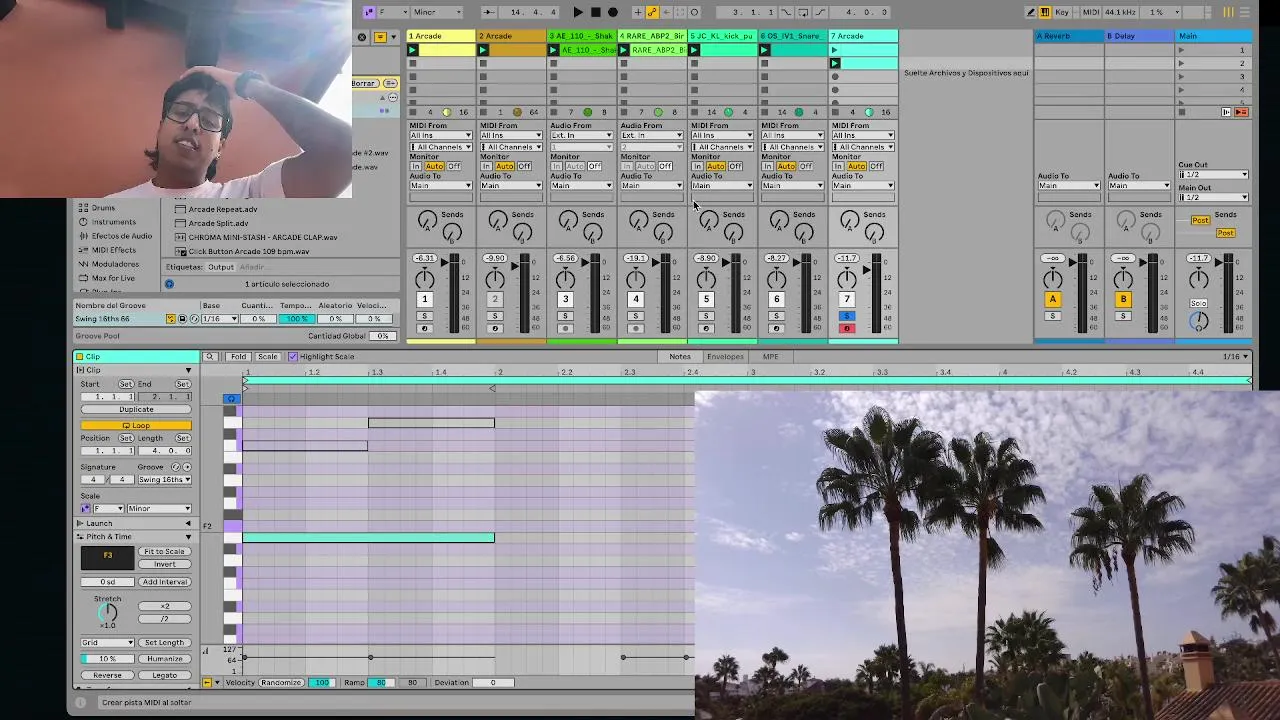Image resolution: width=1280 pixels, height=720 pixels.
Task: Switch to the Notes tab
Action: (x=680, y=357)
